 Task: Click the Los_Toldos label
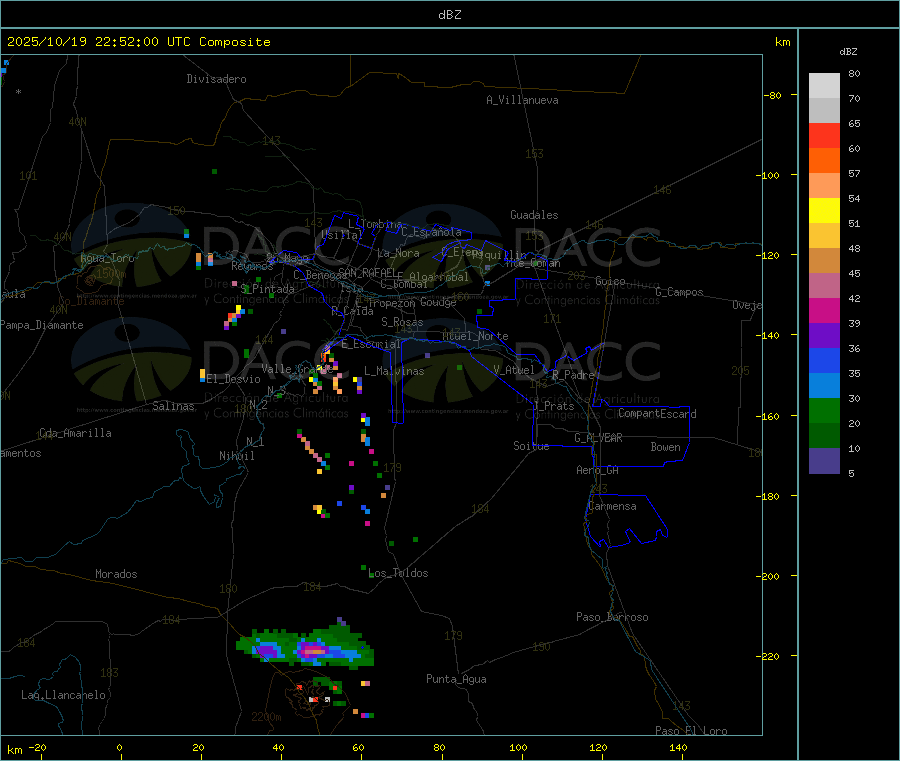(398, 573)
